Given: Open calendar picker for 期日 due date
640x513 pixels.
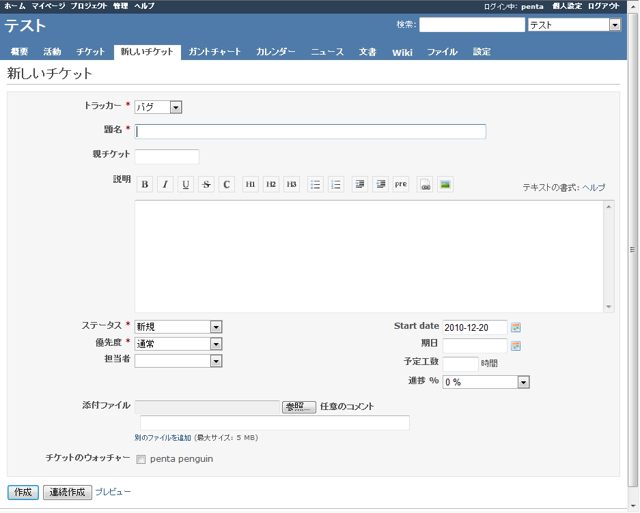Looking at the screenshot, I should pos(516,346).
